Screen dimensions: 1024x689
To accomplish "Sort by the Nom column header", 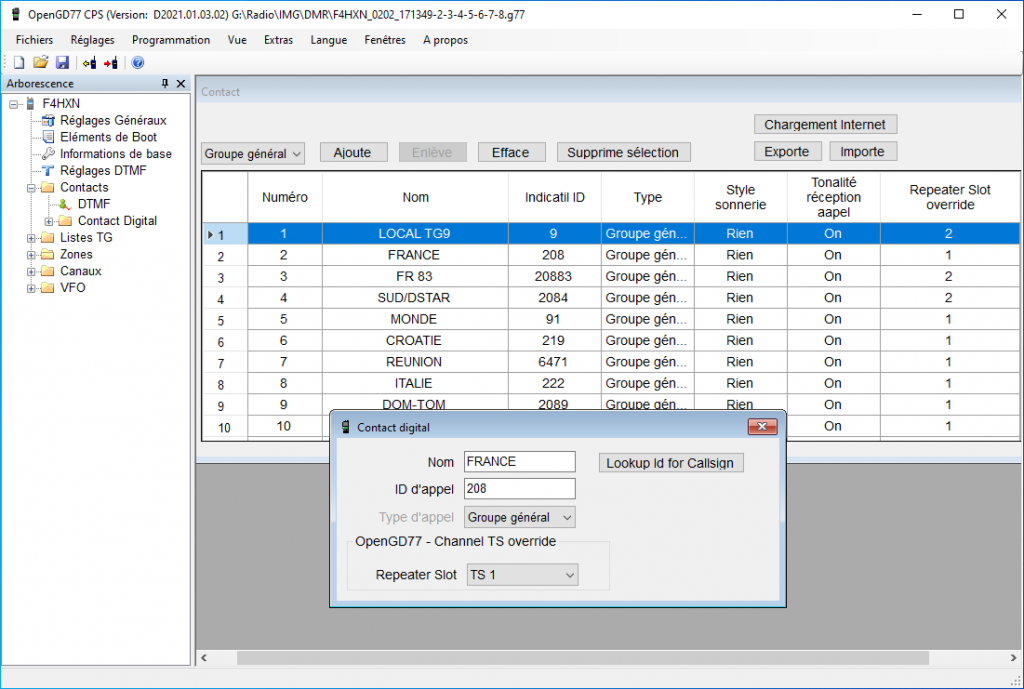I will (415, 197).
